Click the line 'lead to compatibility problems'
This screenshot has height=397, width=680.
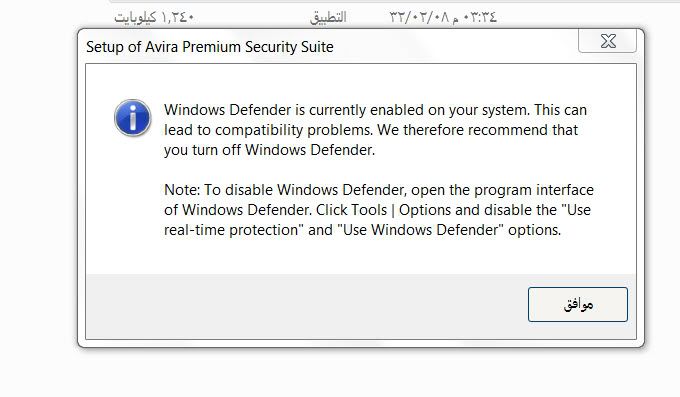[x=371, y=130]
